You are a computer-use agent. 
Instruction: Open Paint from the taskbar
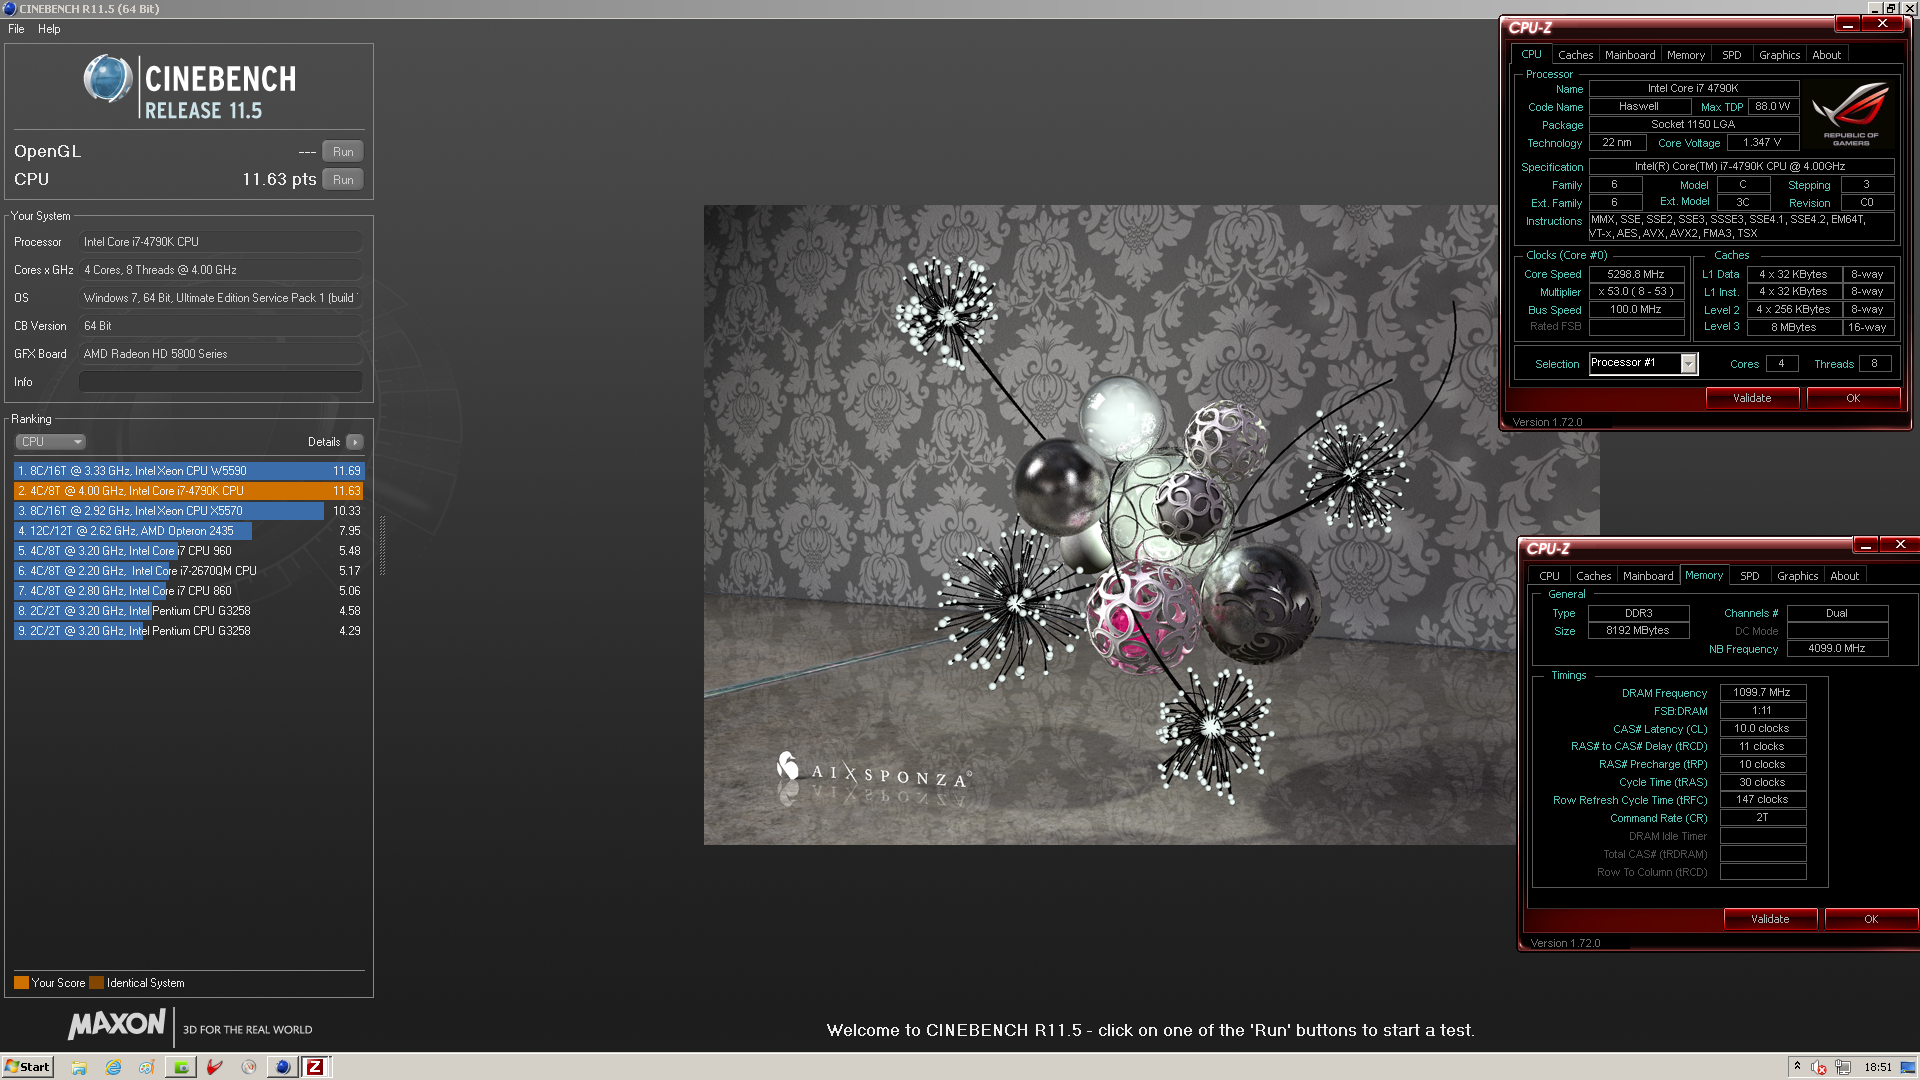point(147,1067)
